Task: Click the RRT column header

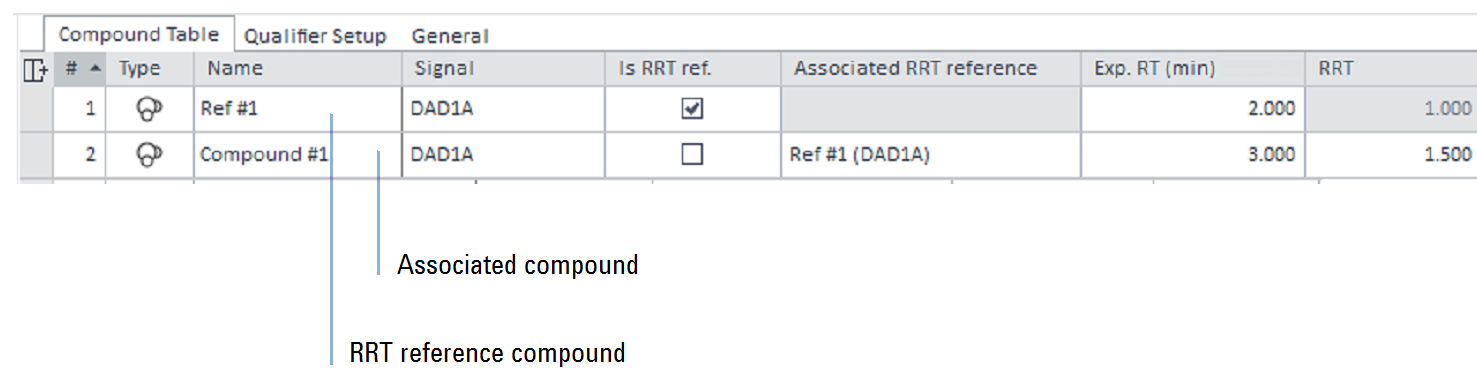Action: (x=1390, y=69)
